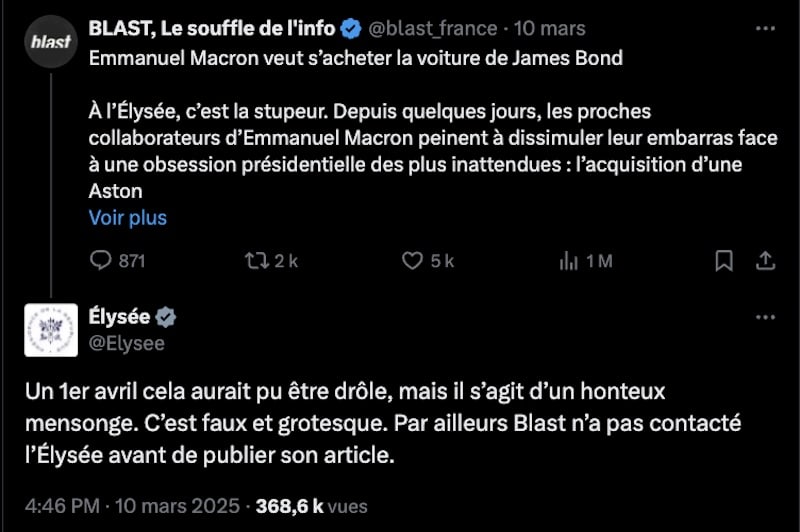Click the Élysée display name

click(119, 317)
